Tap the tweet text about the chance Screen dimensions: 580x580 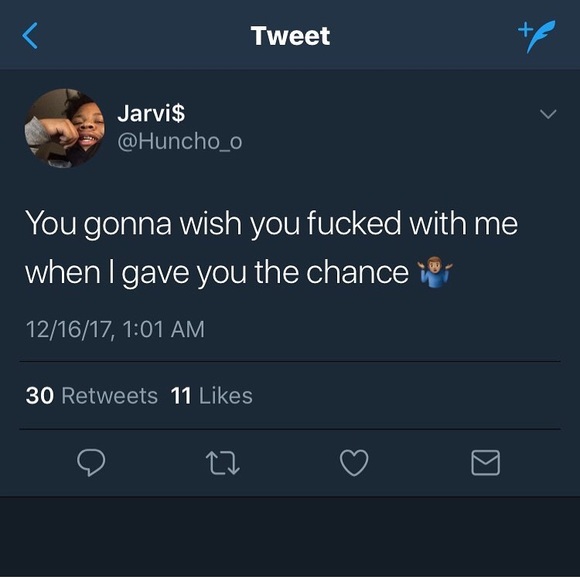click(x=272, y=248)
